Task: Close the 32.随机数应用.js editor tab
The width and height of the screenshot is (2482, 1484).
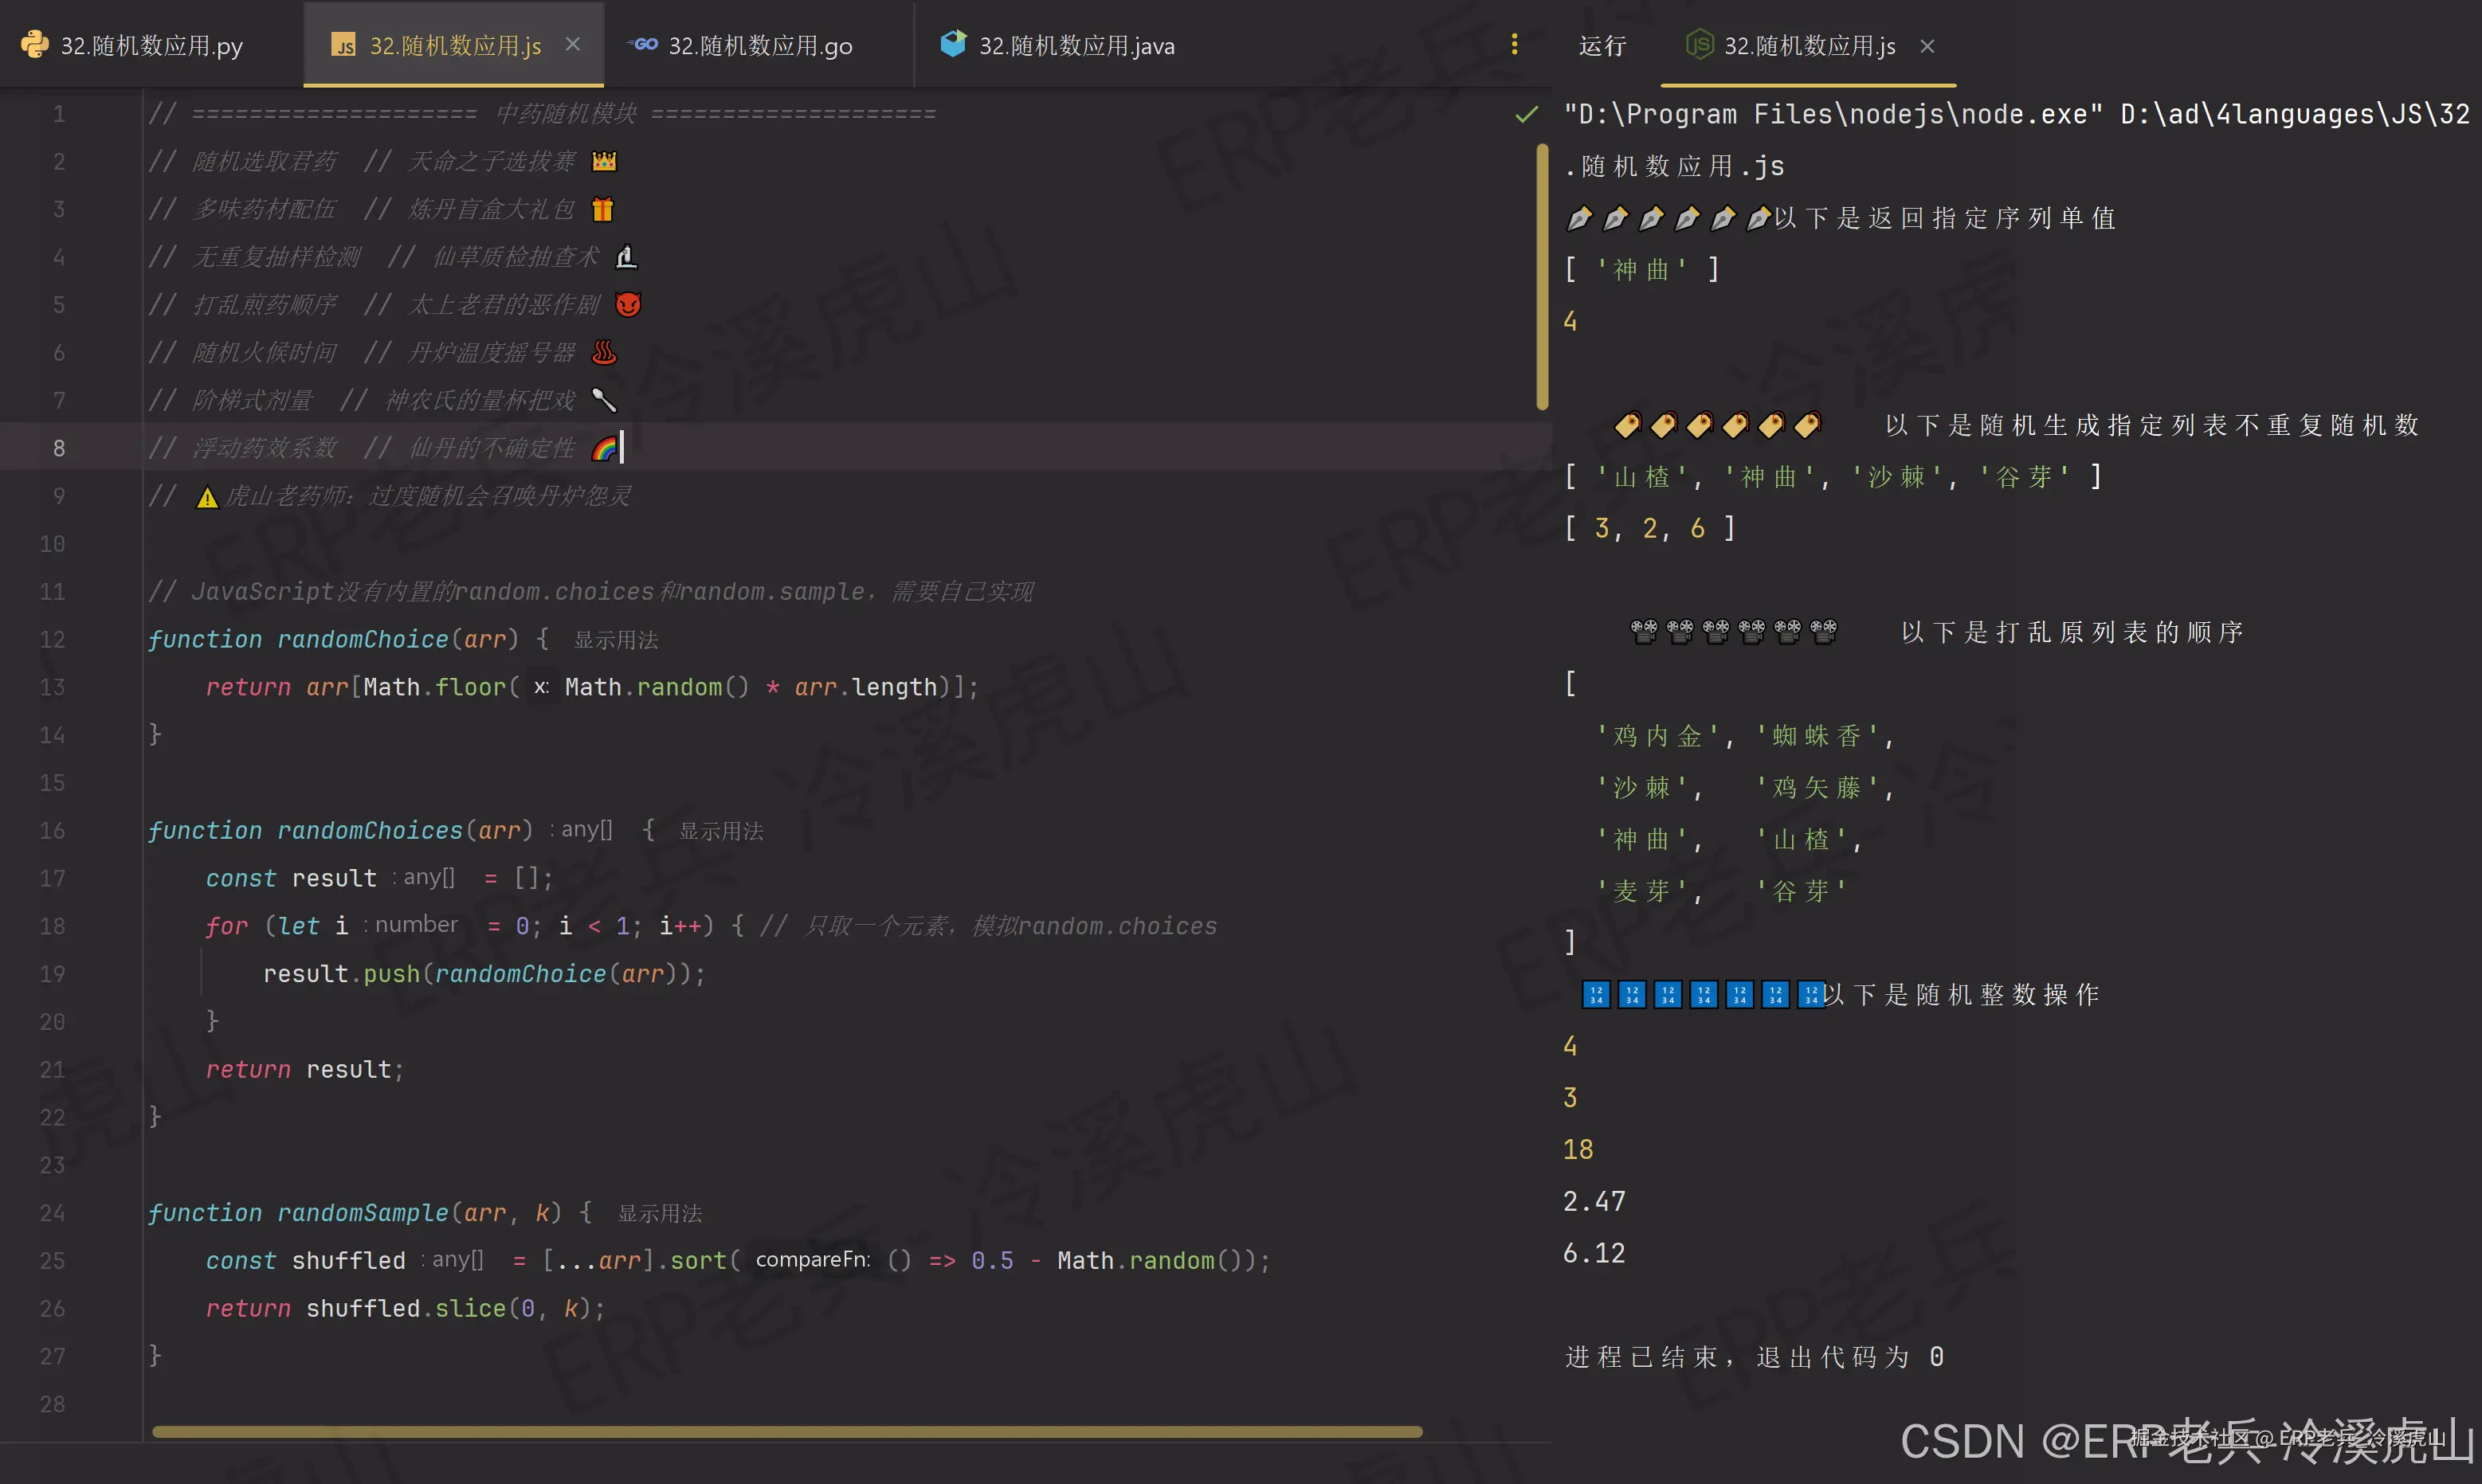Action: (573, 45)
